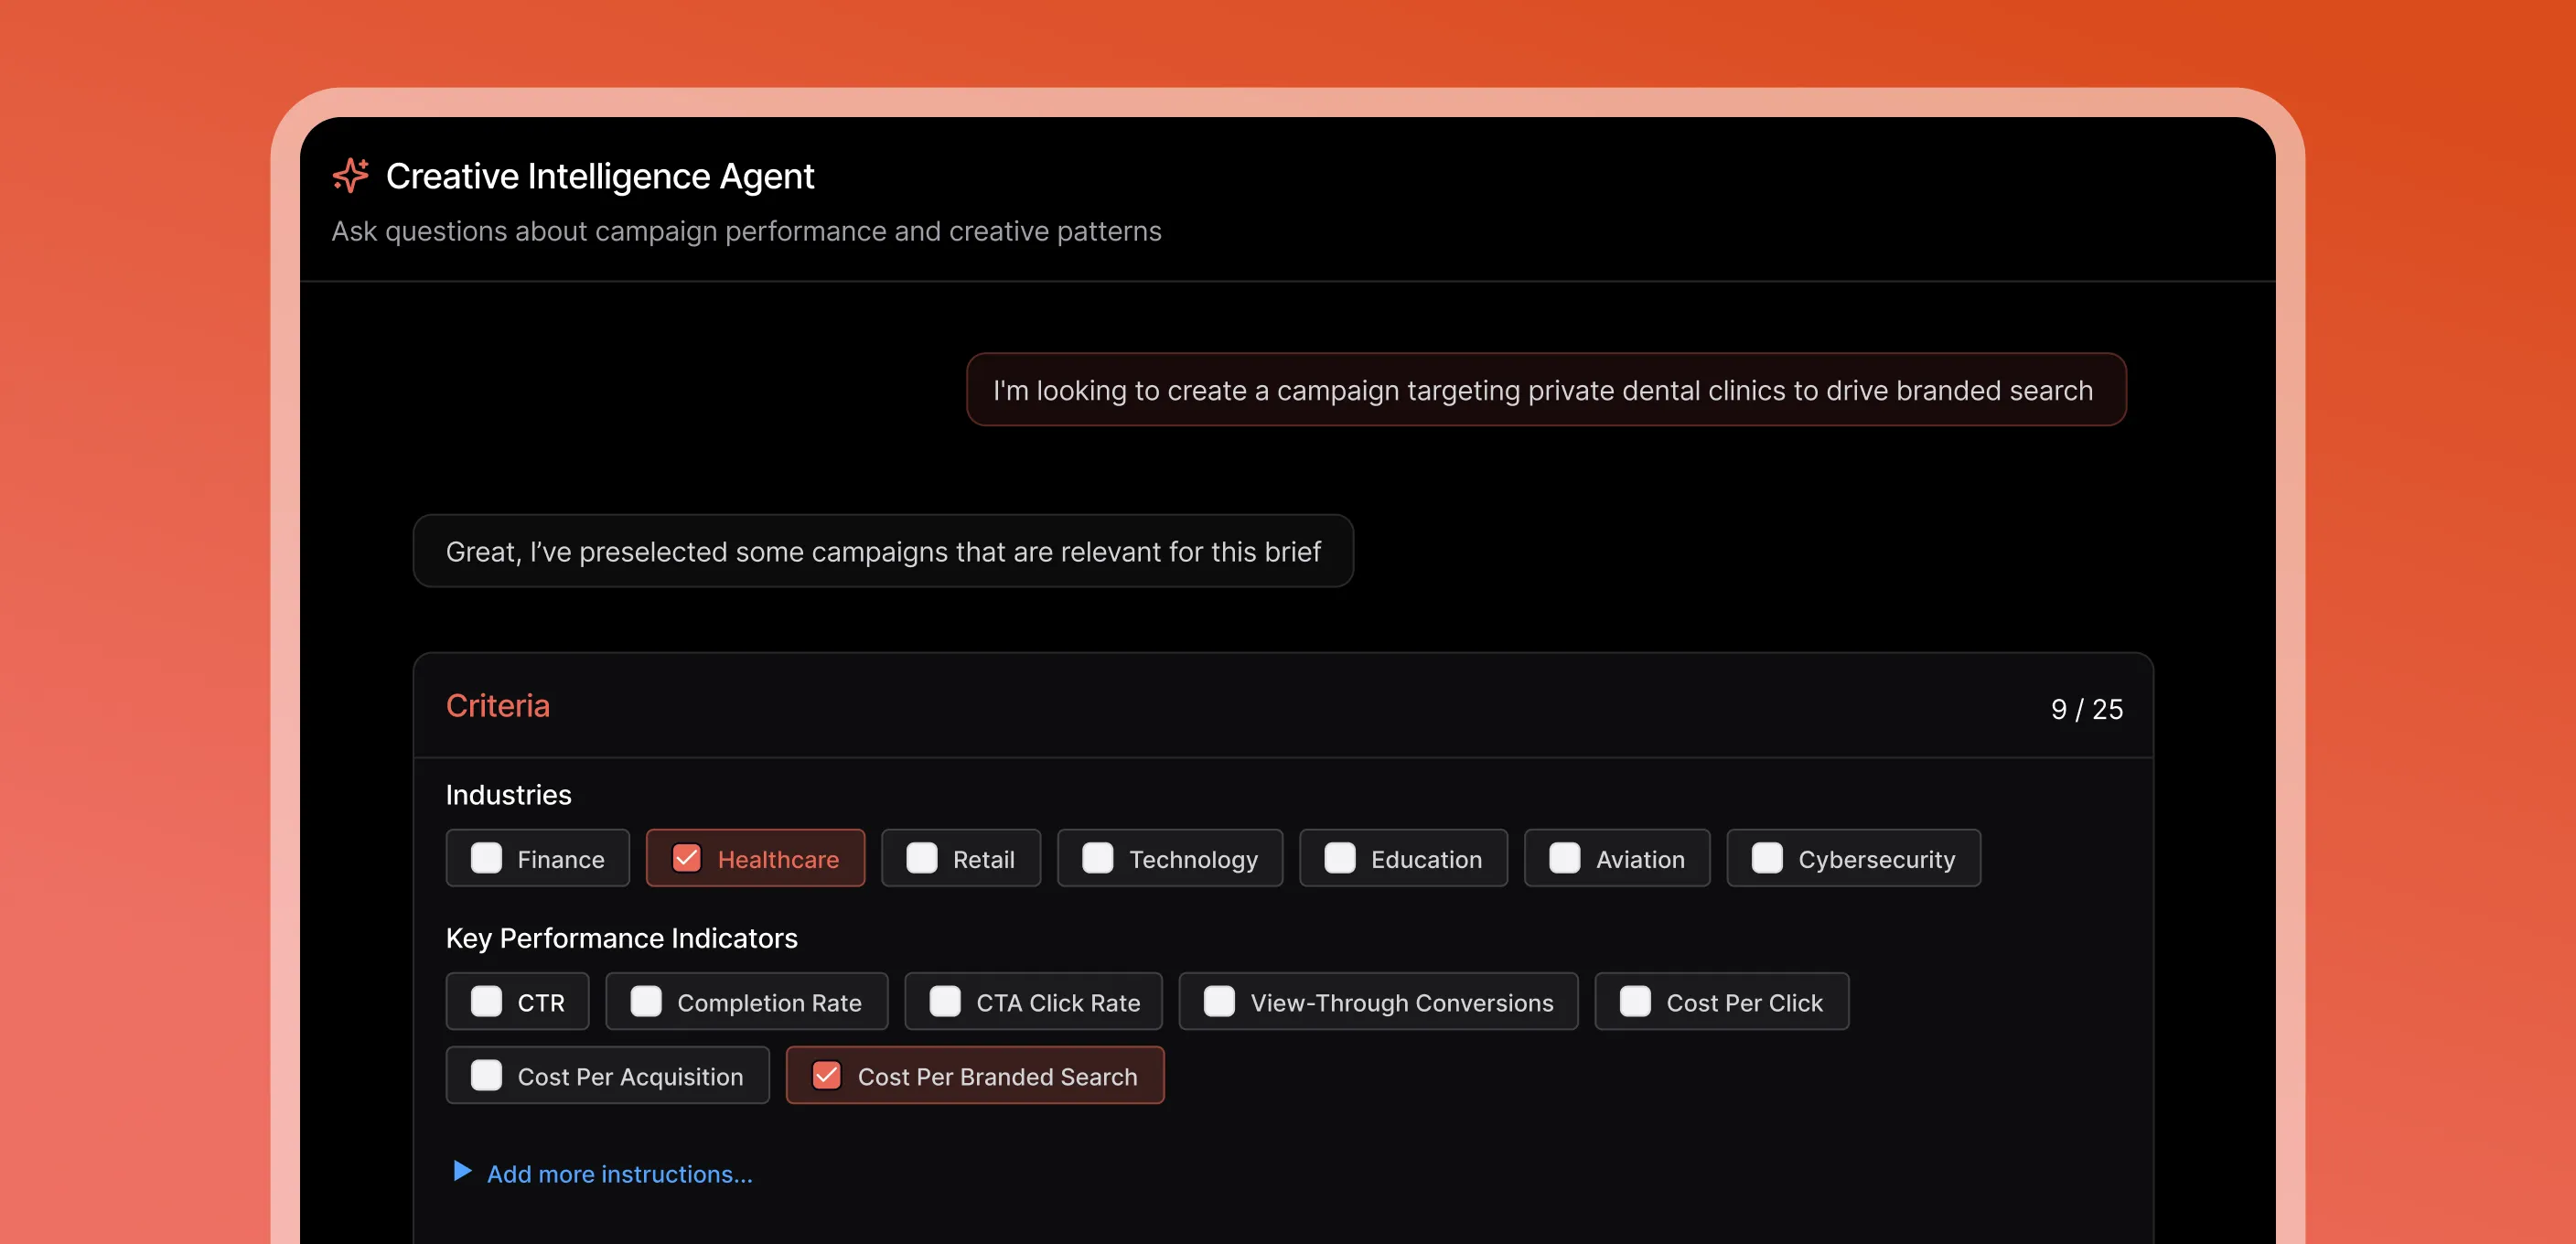Enable the Technology industry checkbox

click(1097, 858)
